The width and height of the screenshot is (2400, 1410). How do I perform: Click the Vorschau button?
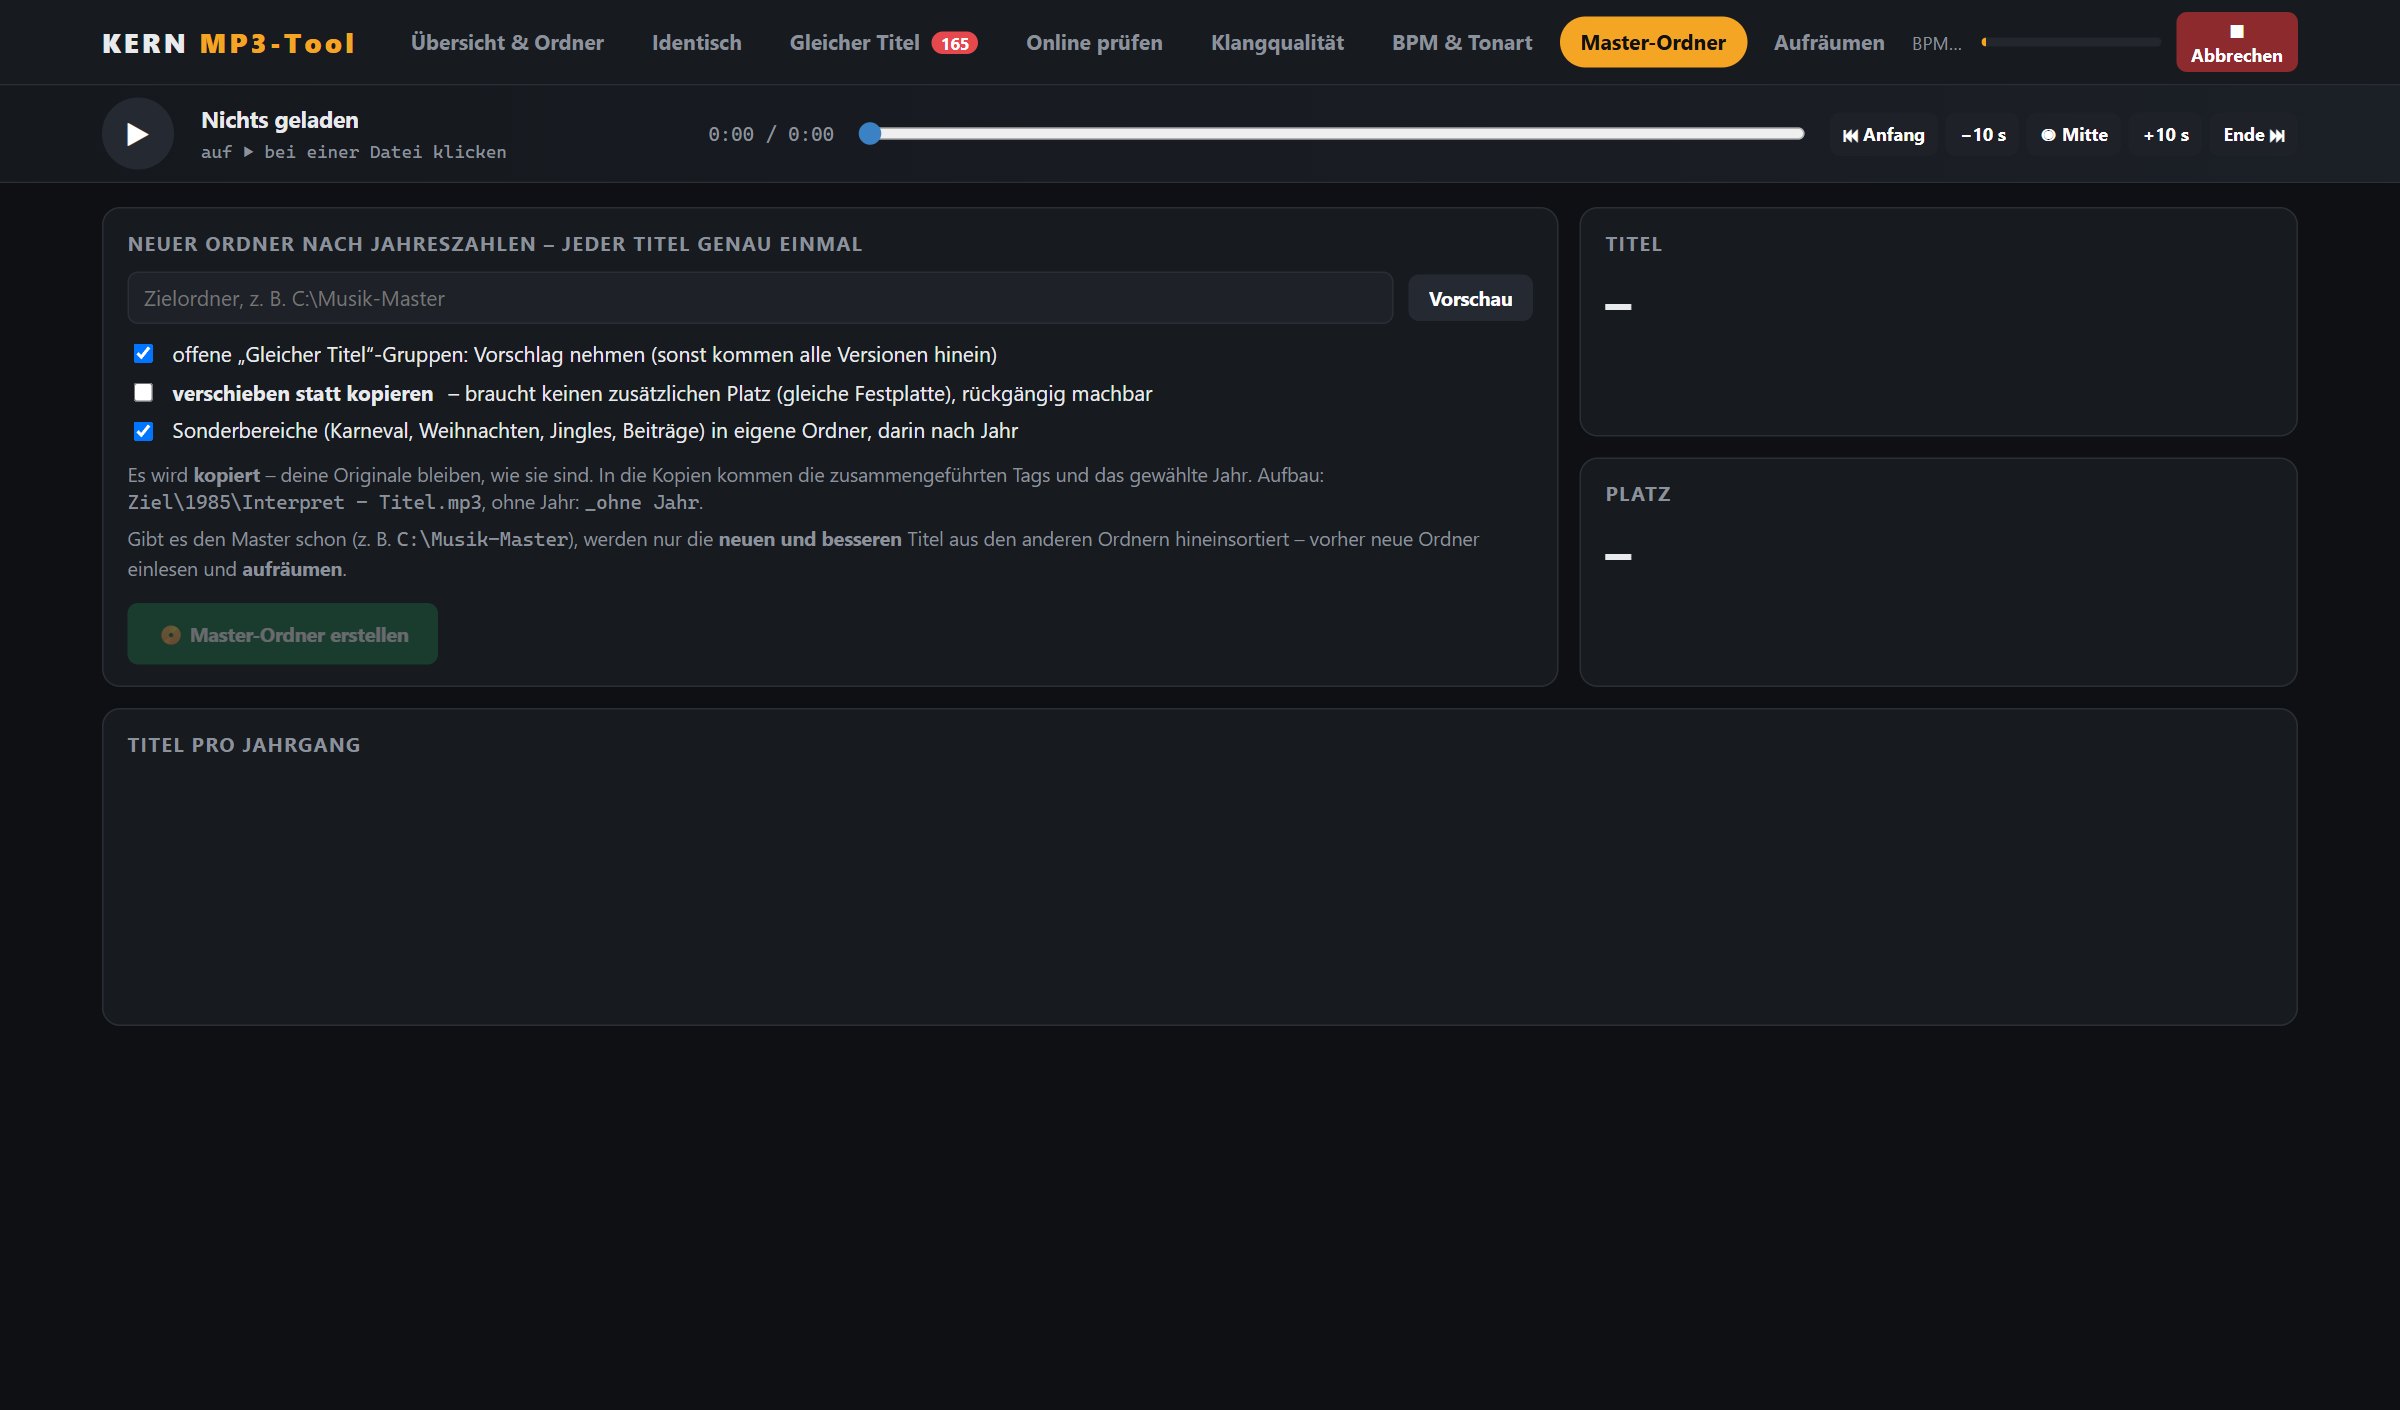click(1470, 298)
